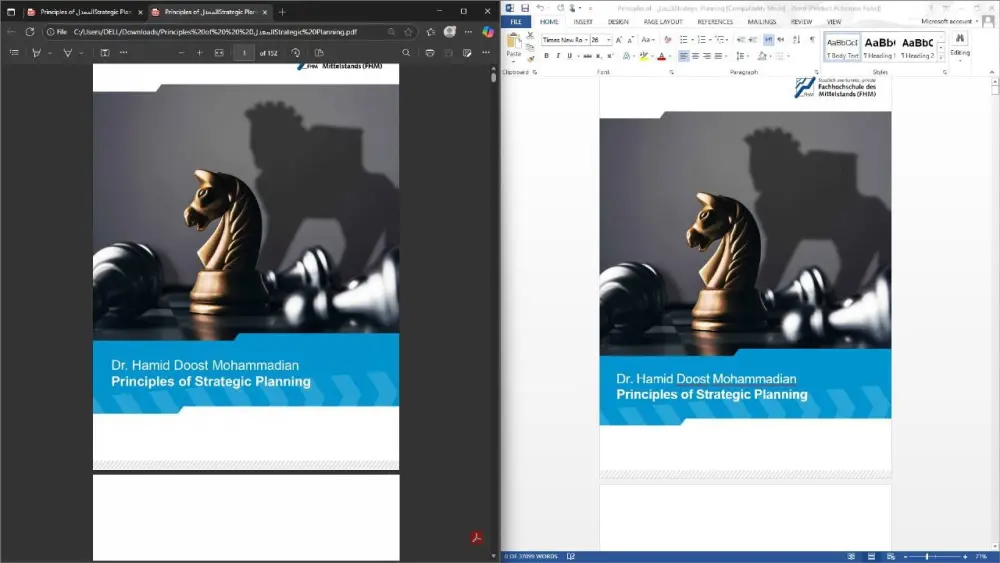1000x563 pixels.
Task: Open more PDF toolbar options
Action: [x=486, y=53]
